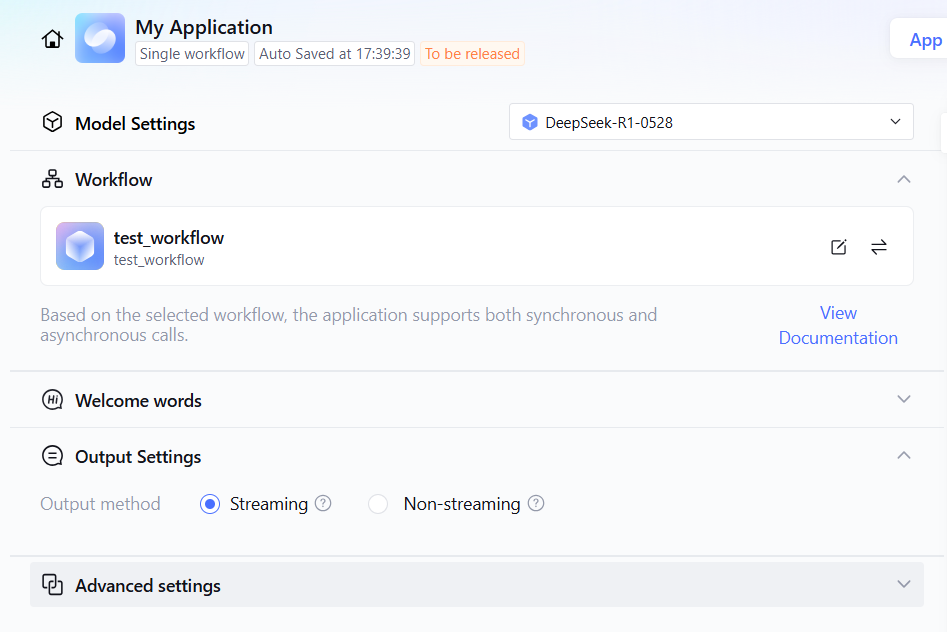
Task: Collapse the Output Settings section
Action: 904,455
